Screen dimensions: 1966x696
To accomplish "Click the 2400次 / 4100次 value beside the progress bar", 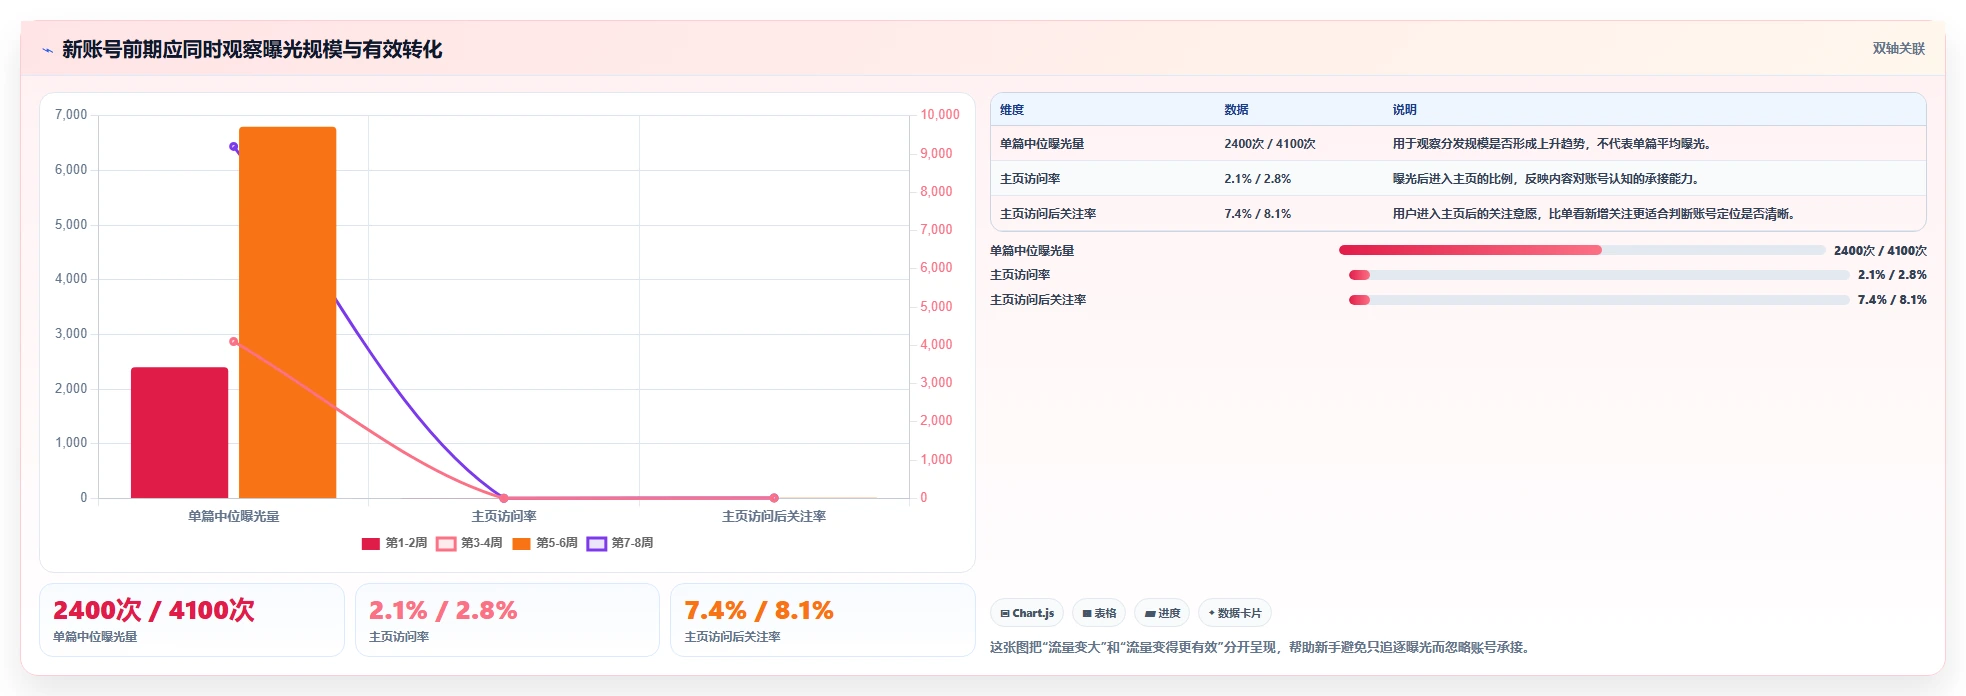I will [1880, 251].
